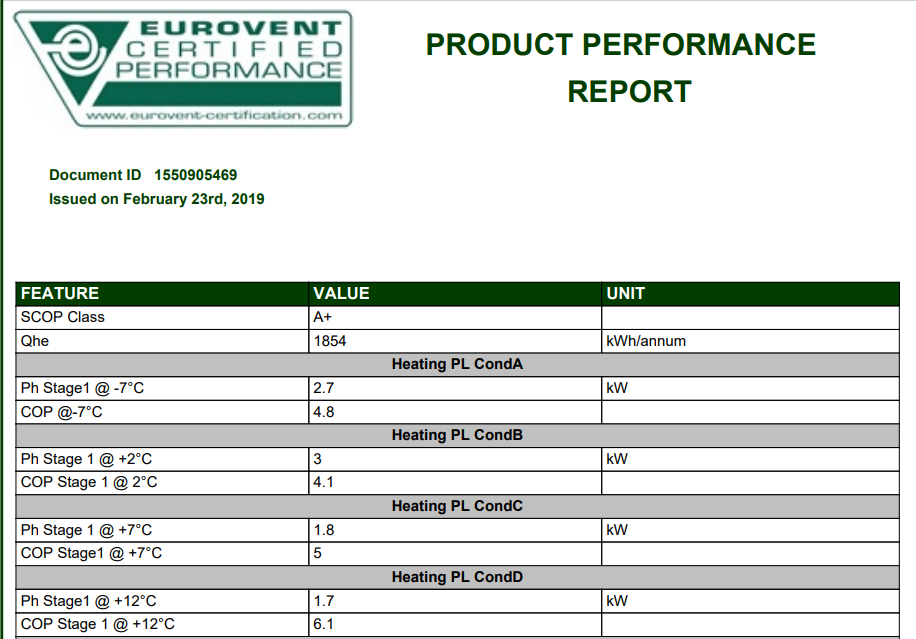
Task: Select the A+ SCOP class value
Action: point(455,317)
